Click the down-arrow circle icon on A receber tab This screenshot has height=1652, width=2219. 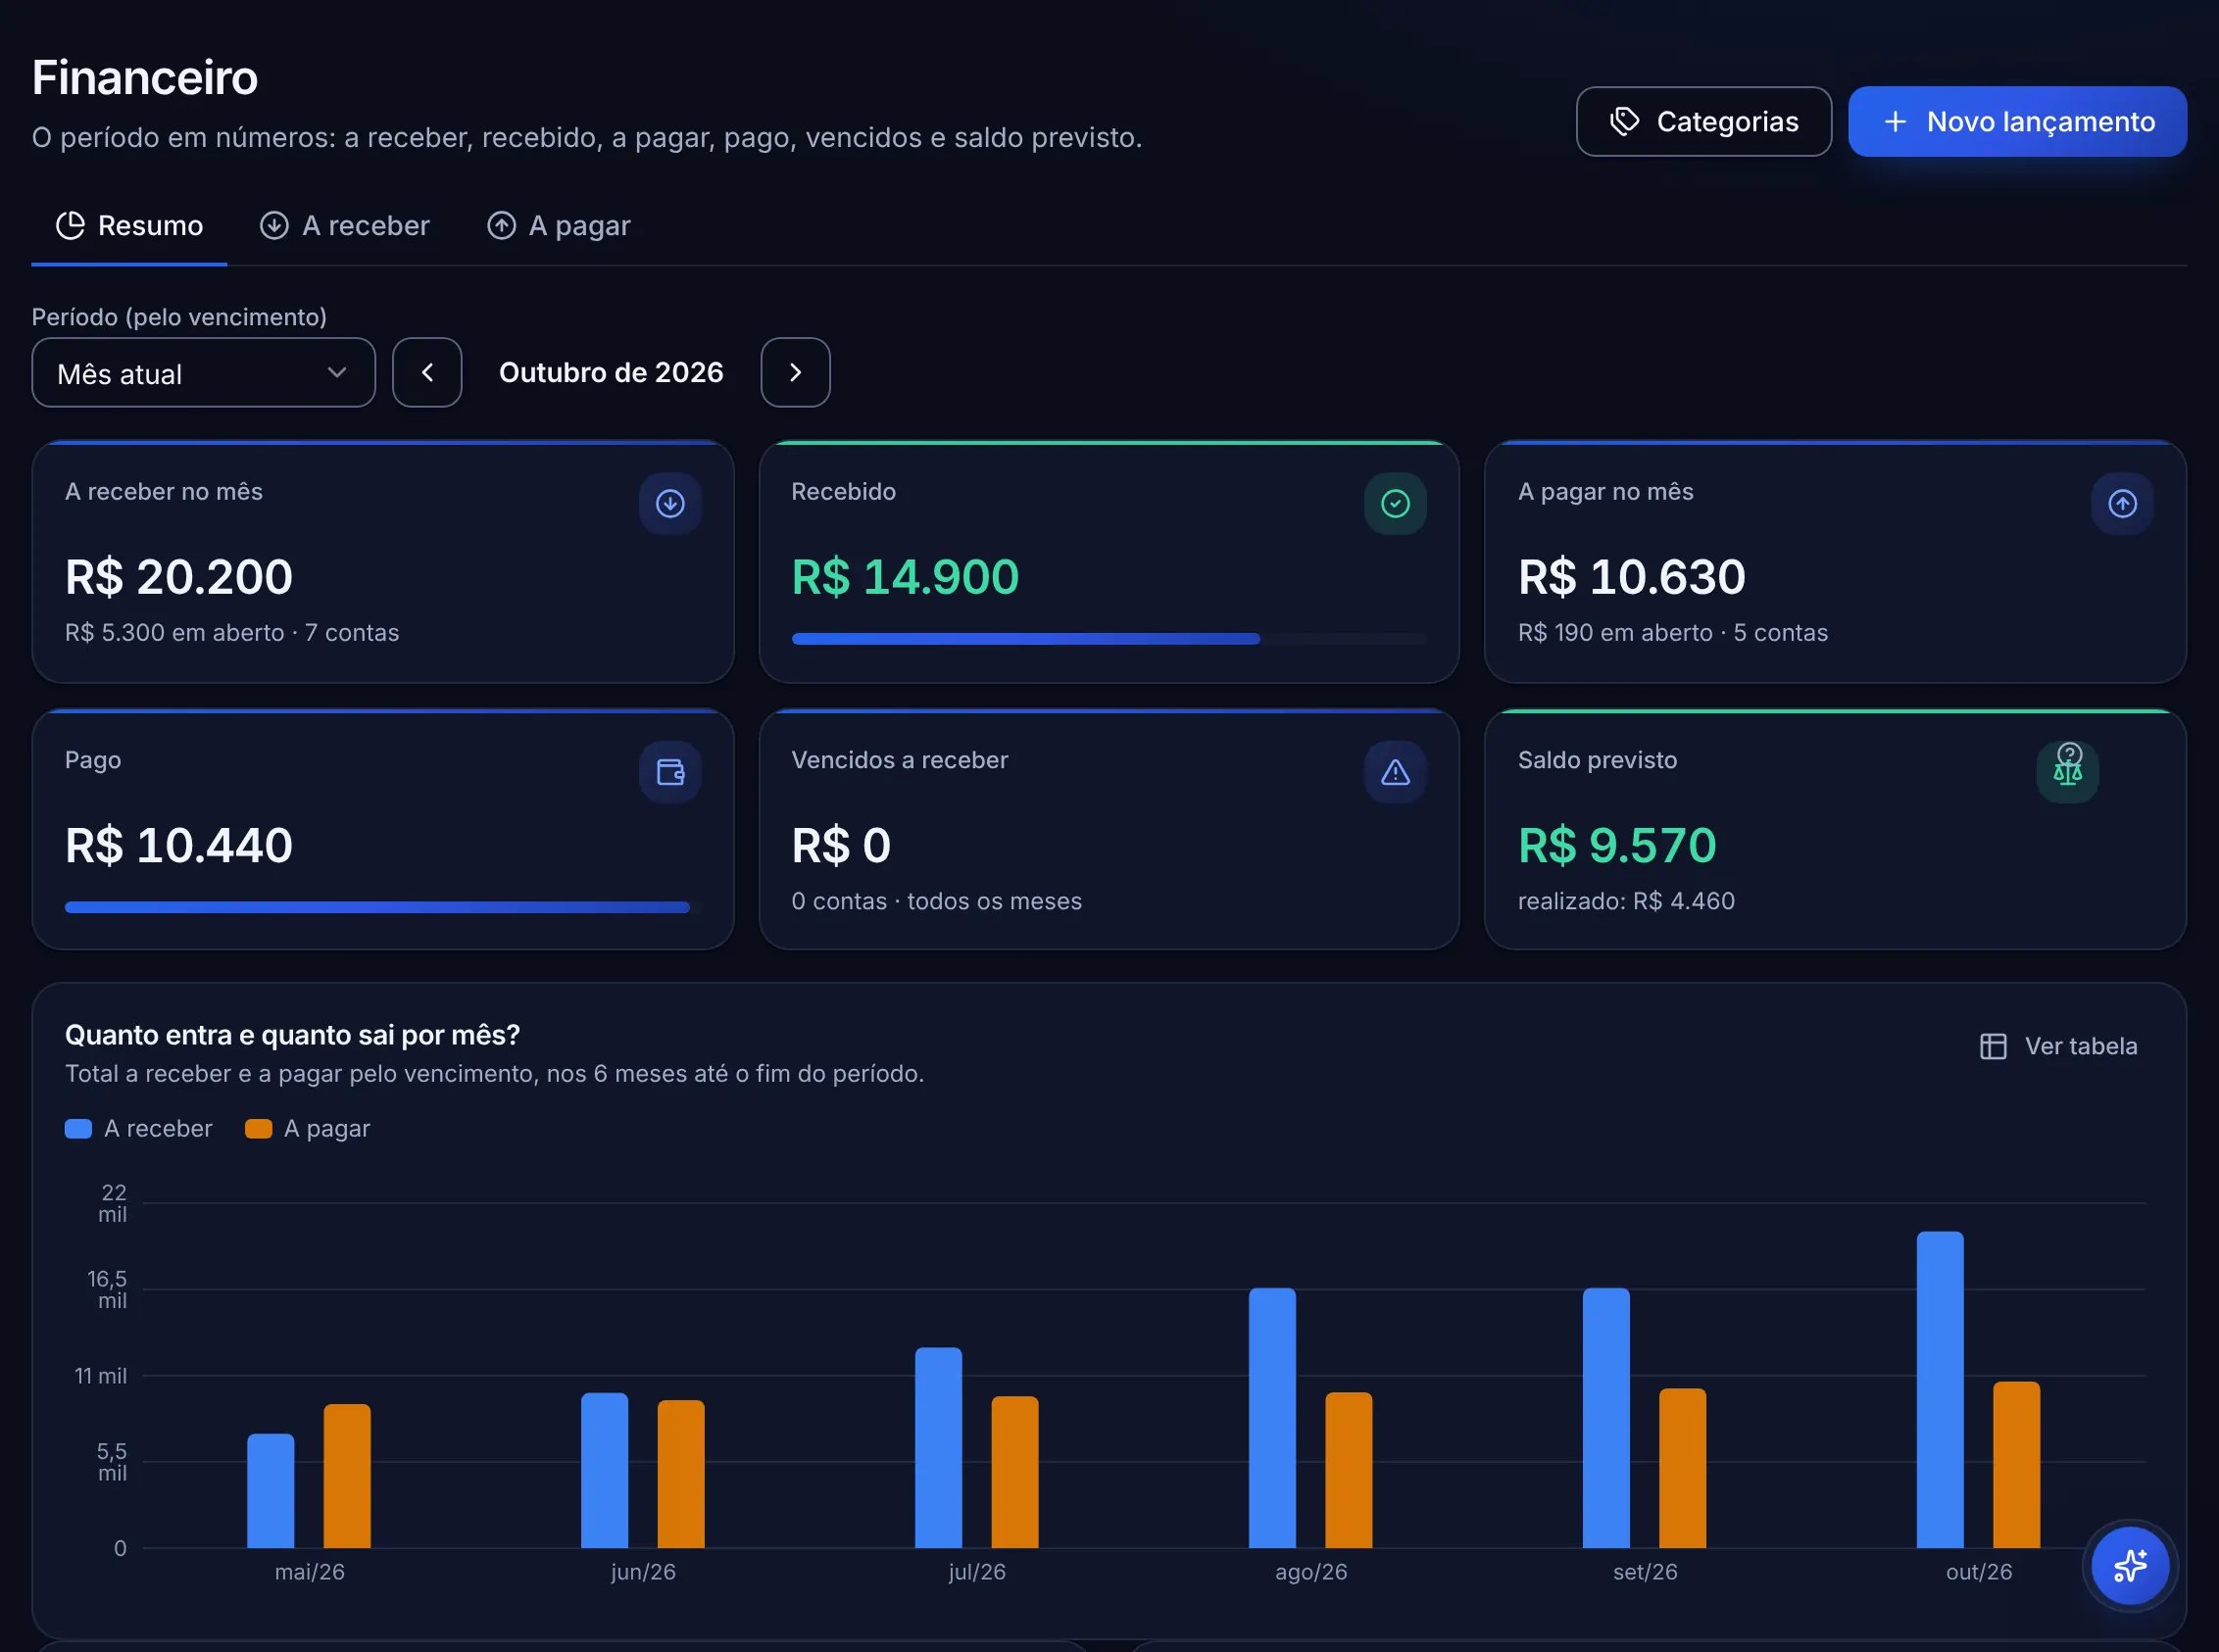[274, 225]
